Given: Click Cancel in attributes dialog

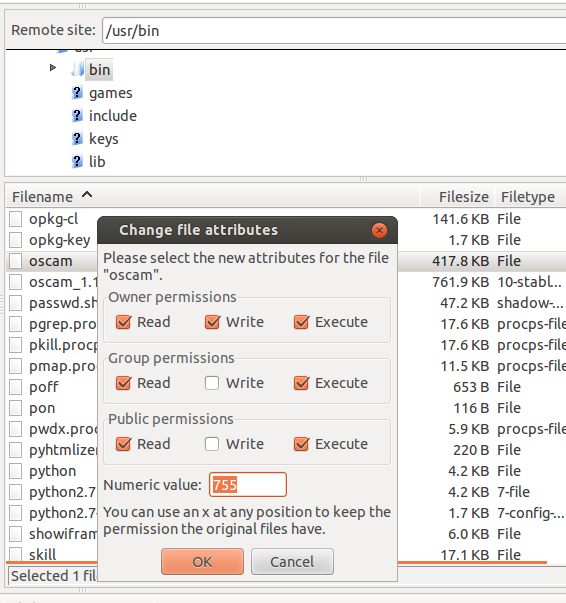Looking at the screenshot, I should point(292,562).
